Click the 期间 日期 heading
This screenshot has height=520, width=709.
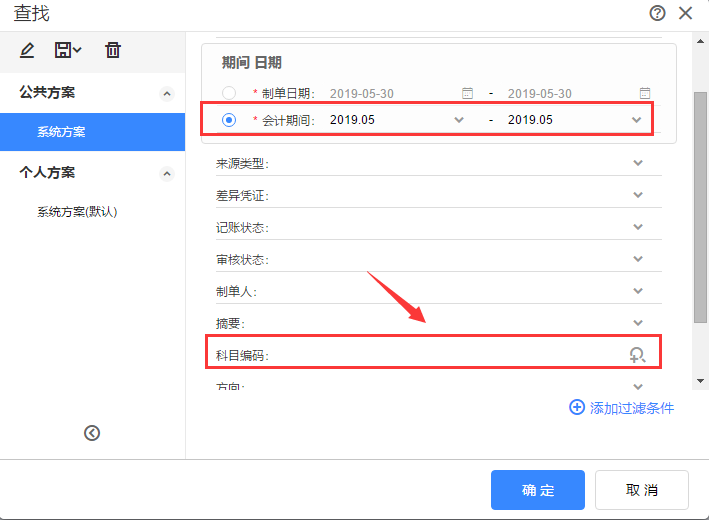tap(251, 62)
